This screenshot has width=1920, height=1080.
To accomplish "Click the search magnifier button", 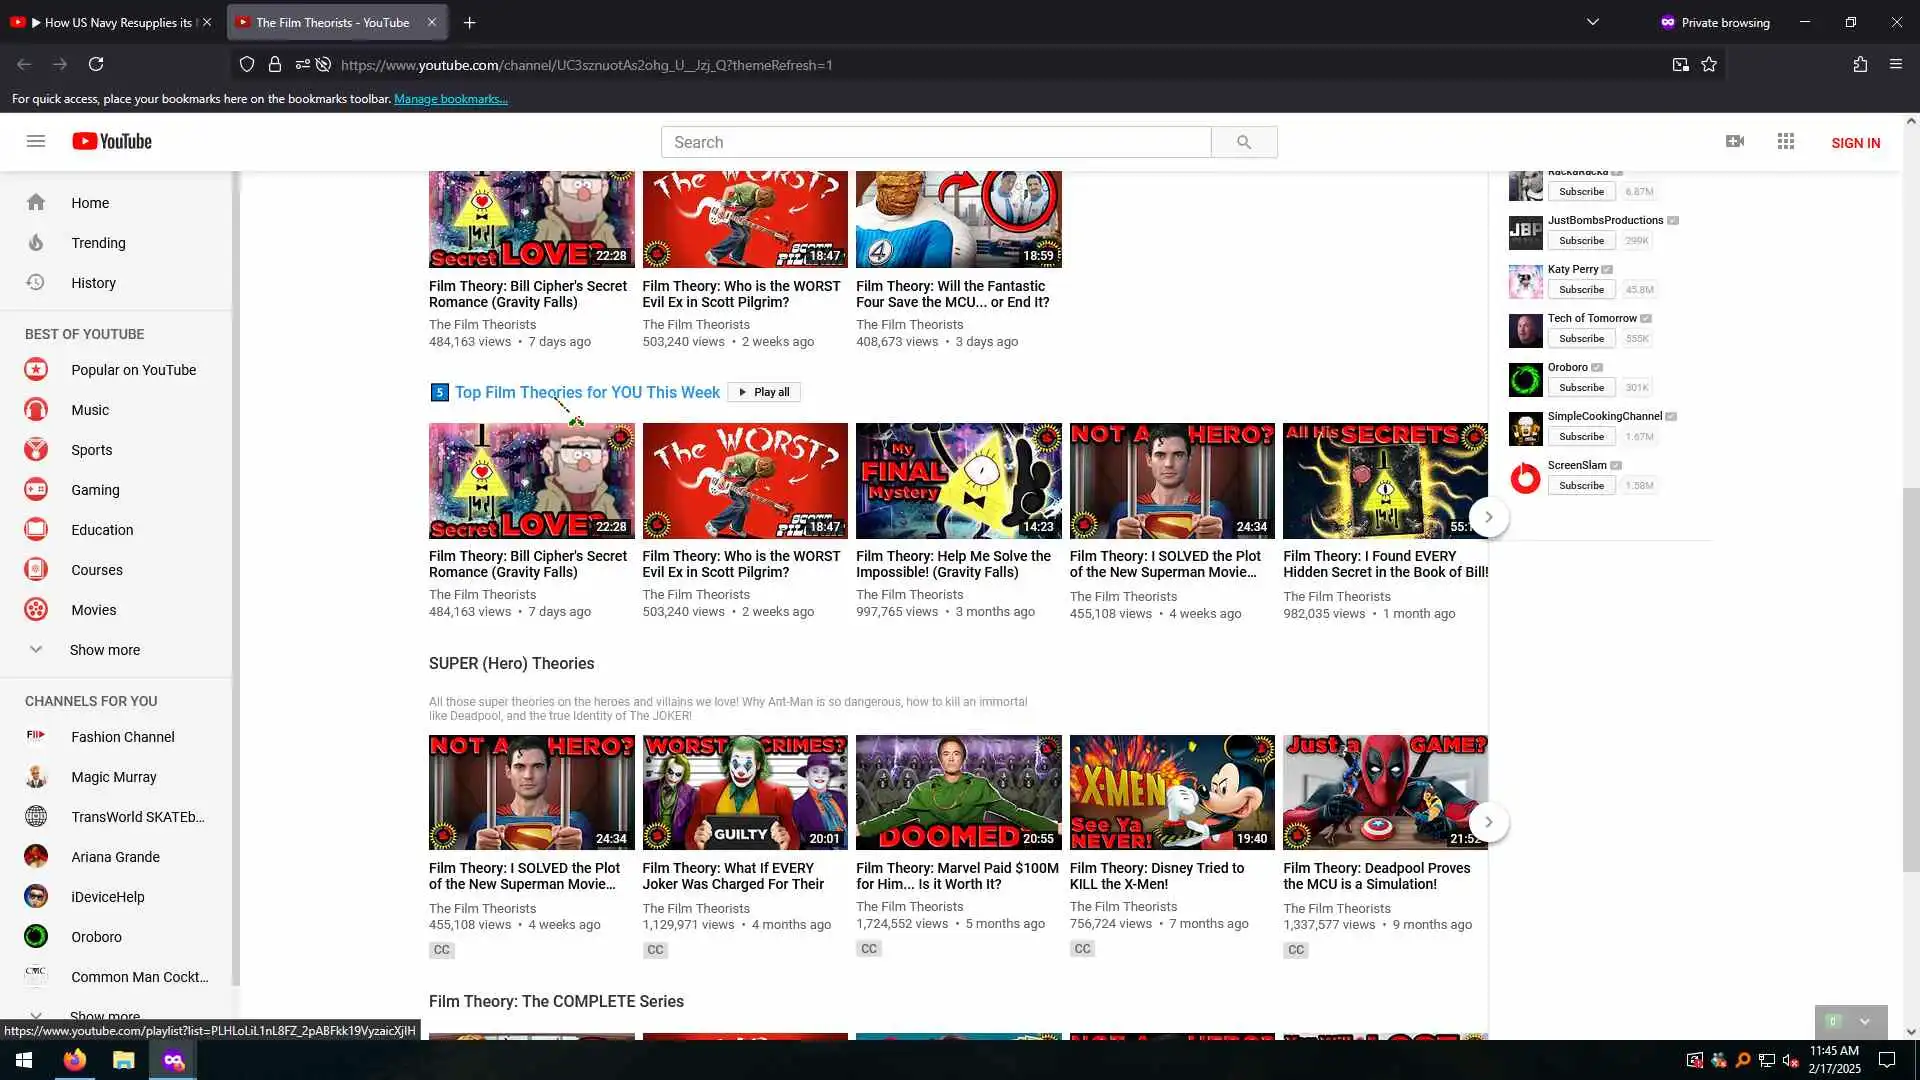I will click(x=1243, y=142).
